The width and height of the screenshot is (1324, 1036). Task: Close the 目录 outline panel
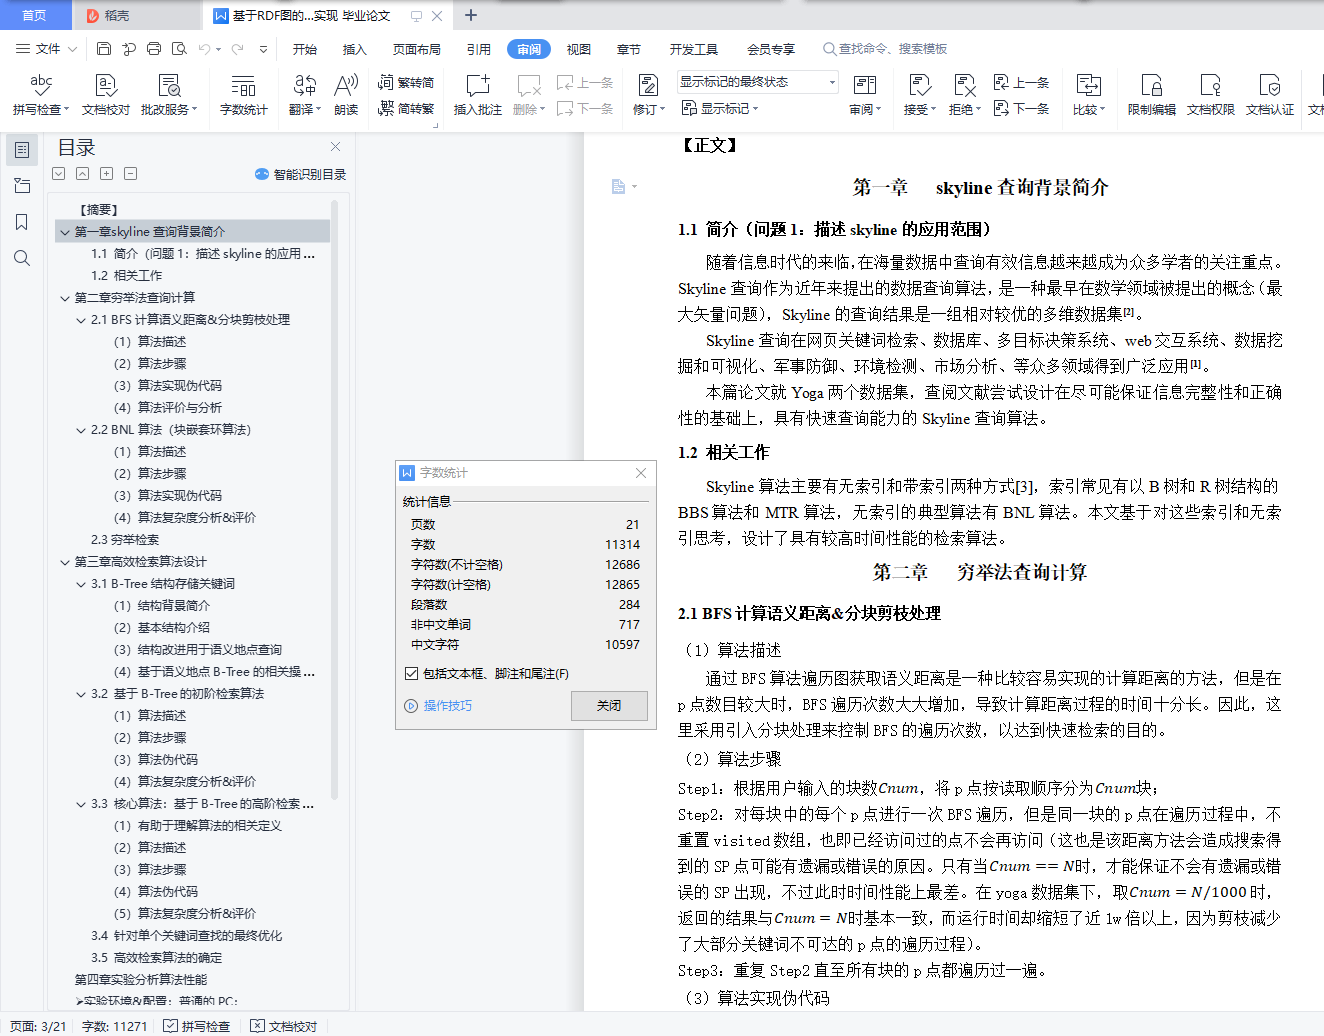336,147
